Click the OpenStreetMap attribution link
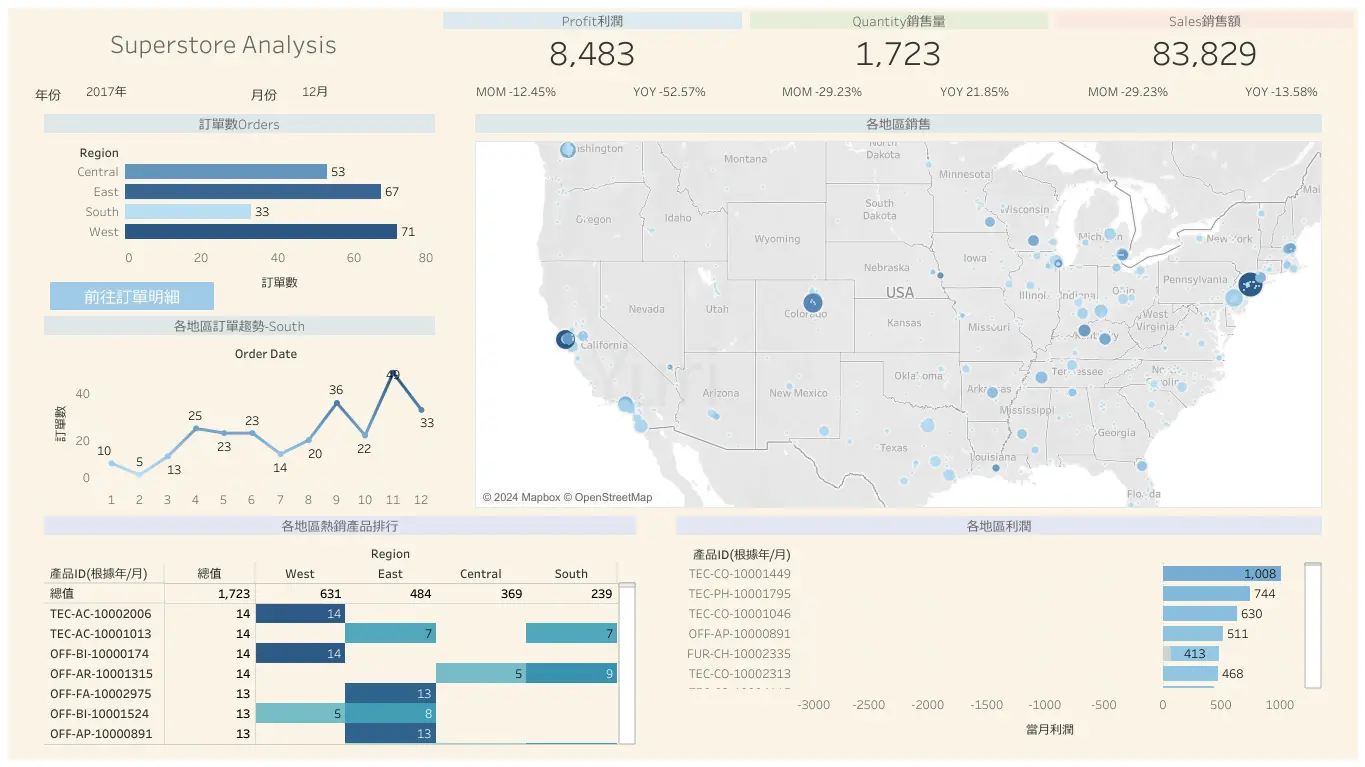 coord(614,498)
